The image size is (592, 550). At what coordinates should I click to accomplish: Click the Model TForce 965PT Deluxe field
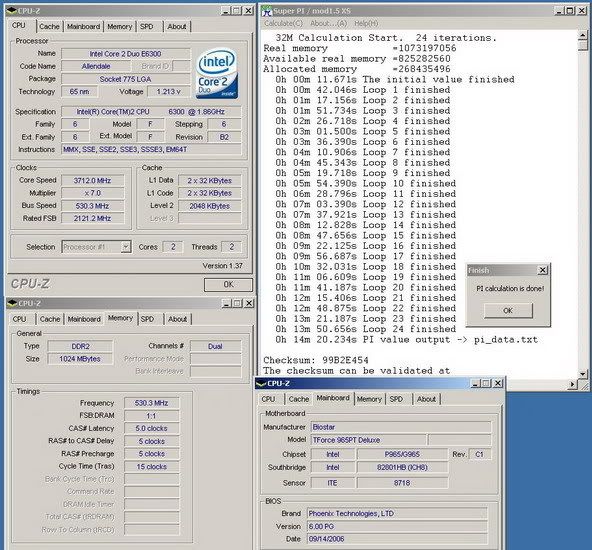coord(368,440)
